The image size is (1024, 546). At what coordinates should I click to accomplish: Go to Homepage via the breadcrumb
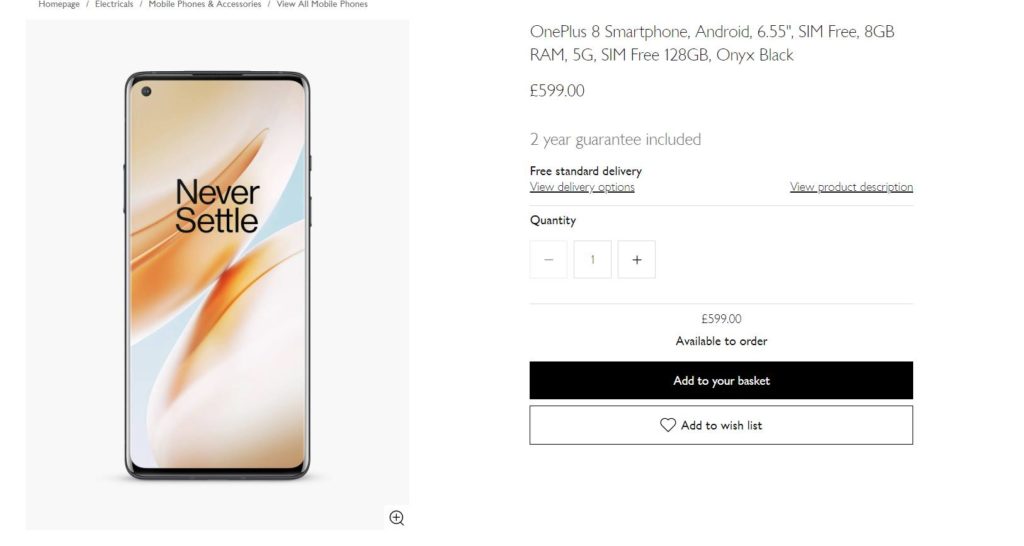pyautogui.click(x=59, y=5)
